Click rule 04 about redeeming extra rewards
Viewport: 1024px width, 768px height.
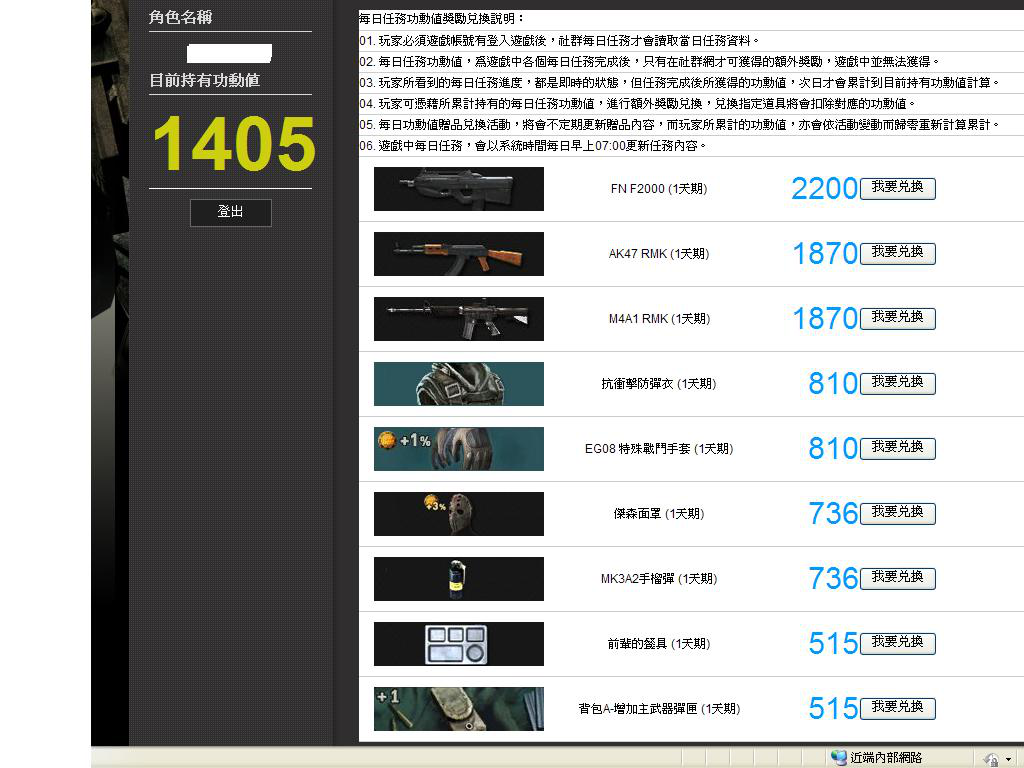(638, 104)
